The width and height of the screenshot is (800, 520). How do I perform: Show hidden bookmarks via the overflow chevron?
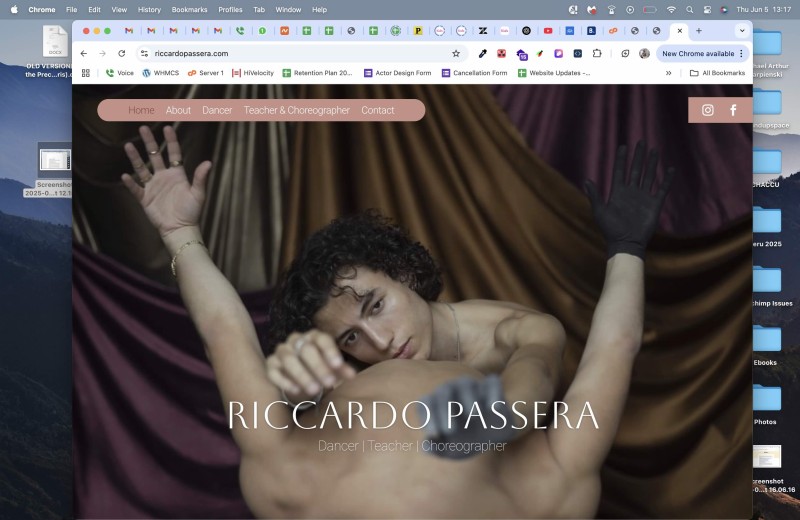tap(668, 73)
